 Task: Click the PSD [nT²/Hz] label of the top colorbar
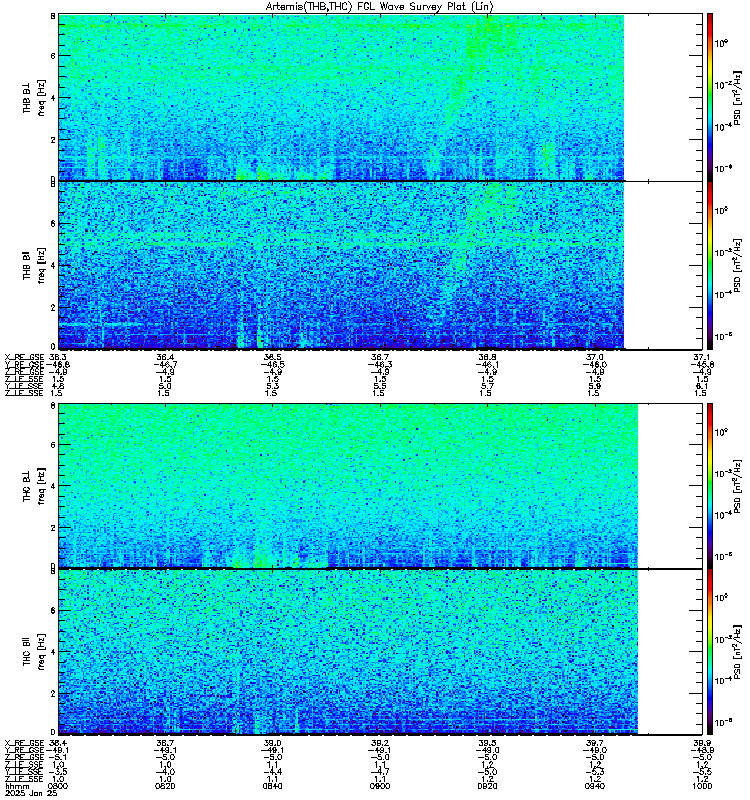[x=737, y=97]
